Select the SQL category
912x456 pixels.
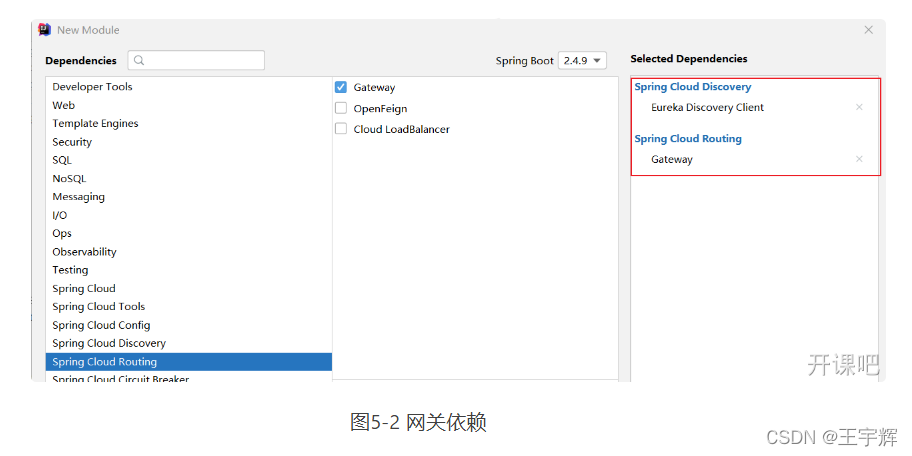point(189,160)
